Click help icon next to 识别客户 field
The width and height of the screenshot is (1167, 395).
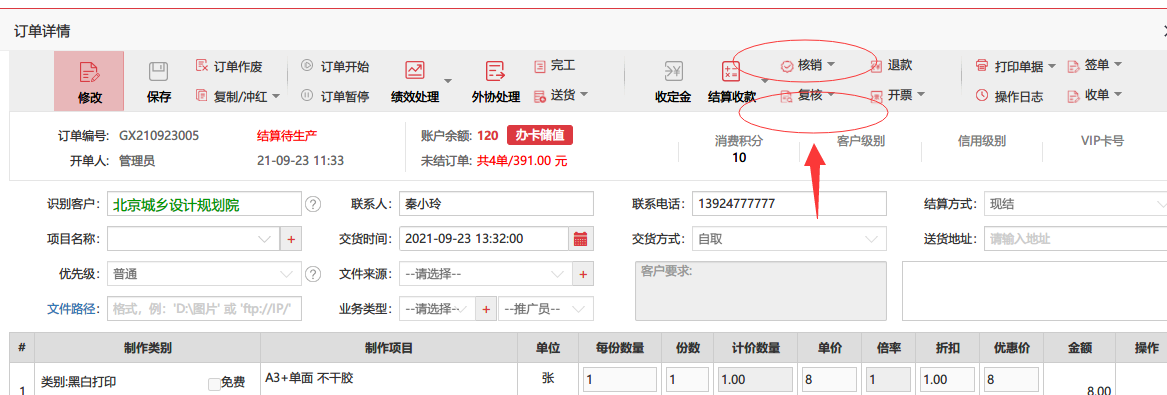(313, 204)
